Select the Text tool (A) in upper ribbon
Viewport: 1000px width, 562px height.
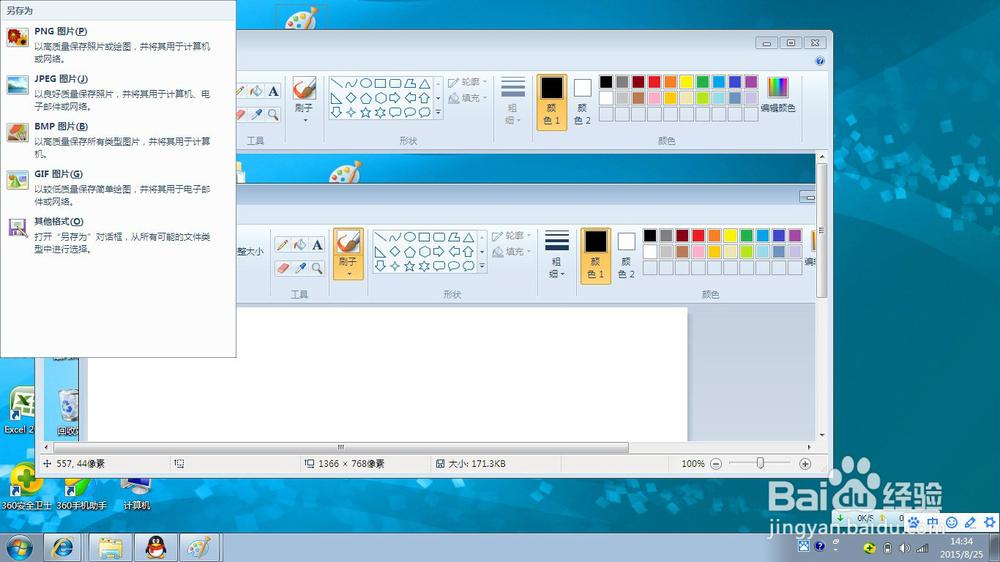coord(273,91)
